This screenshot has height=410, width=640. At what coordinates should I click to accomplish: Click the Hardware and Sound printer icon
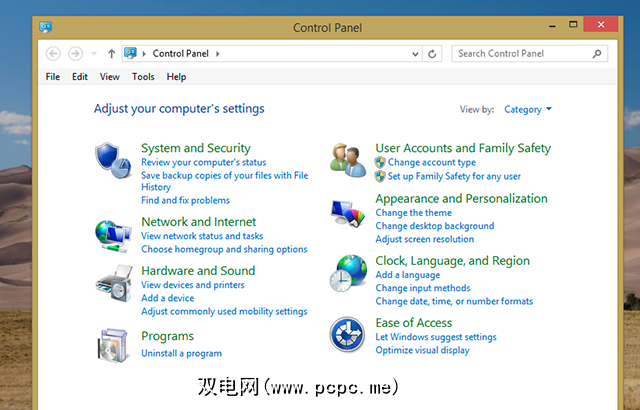[114, 284]
